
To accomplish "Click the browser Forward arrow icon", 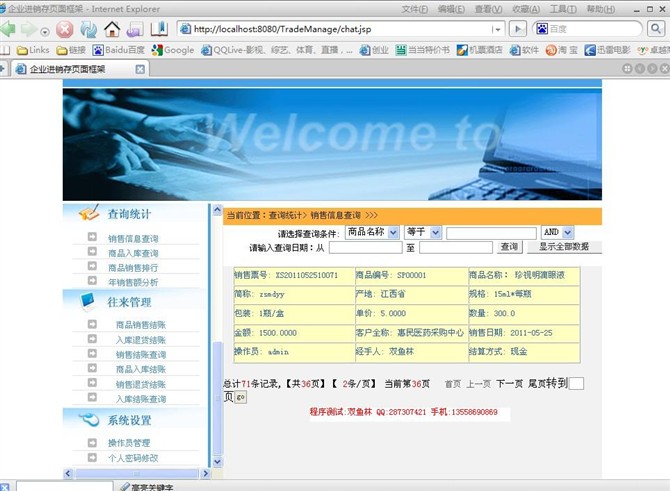I will coord(29,29).
